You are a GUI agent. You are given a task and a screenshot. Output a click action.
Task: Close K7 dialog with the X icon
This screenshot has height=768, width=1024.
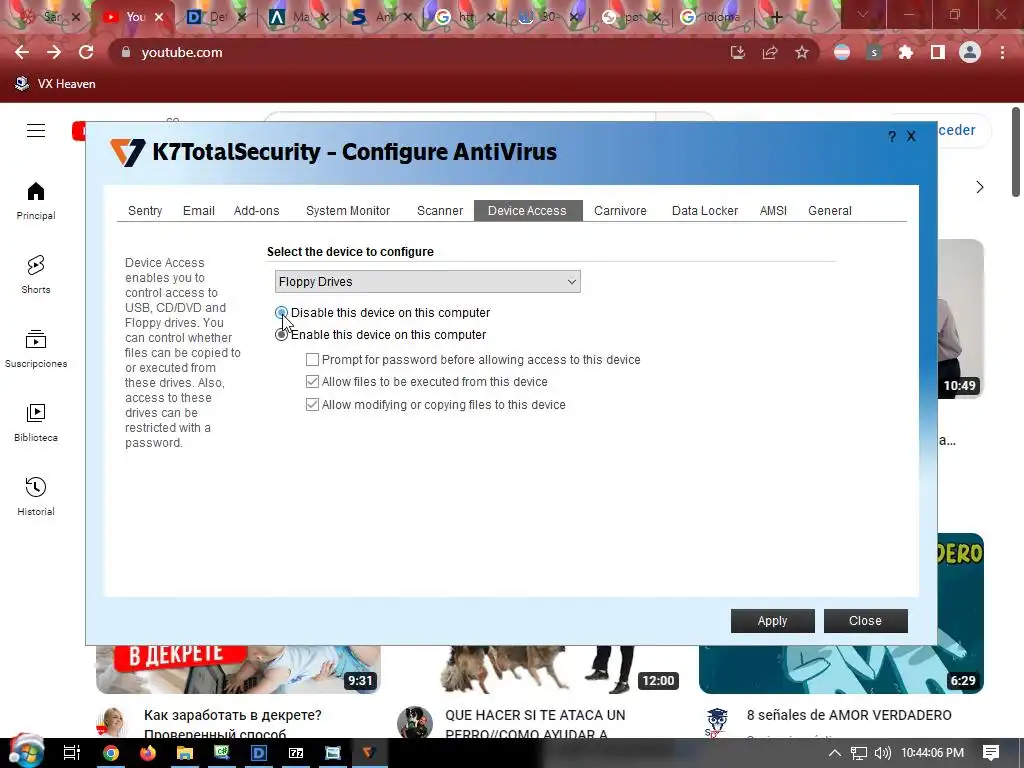click(x=911, y=136)
